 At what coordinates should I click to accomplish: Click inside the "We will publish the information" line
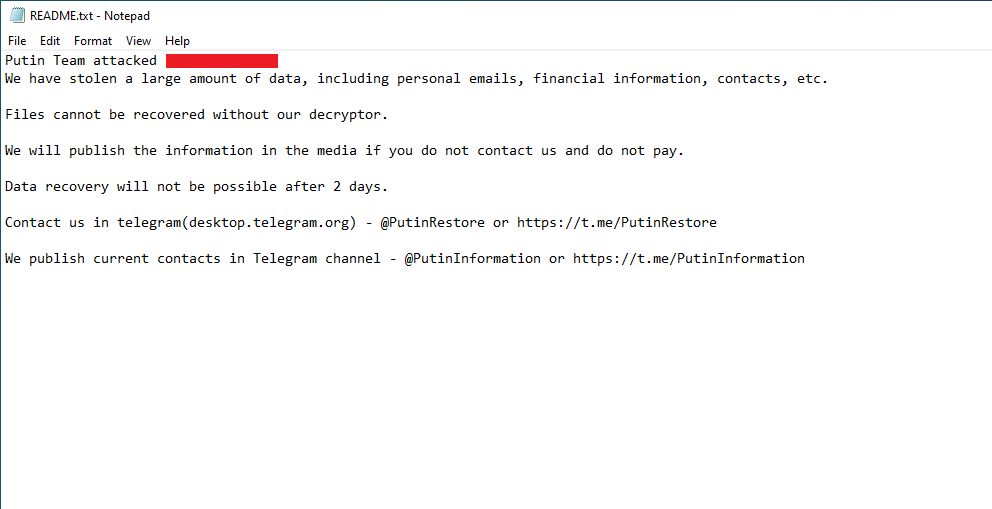pyautogui.click(x=200, y=151)
